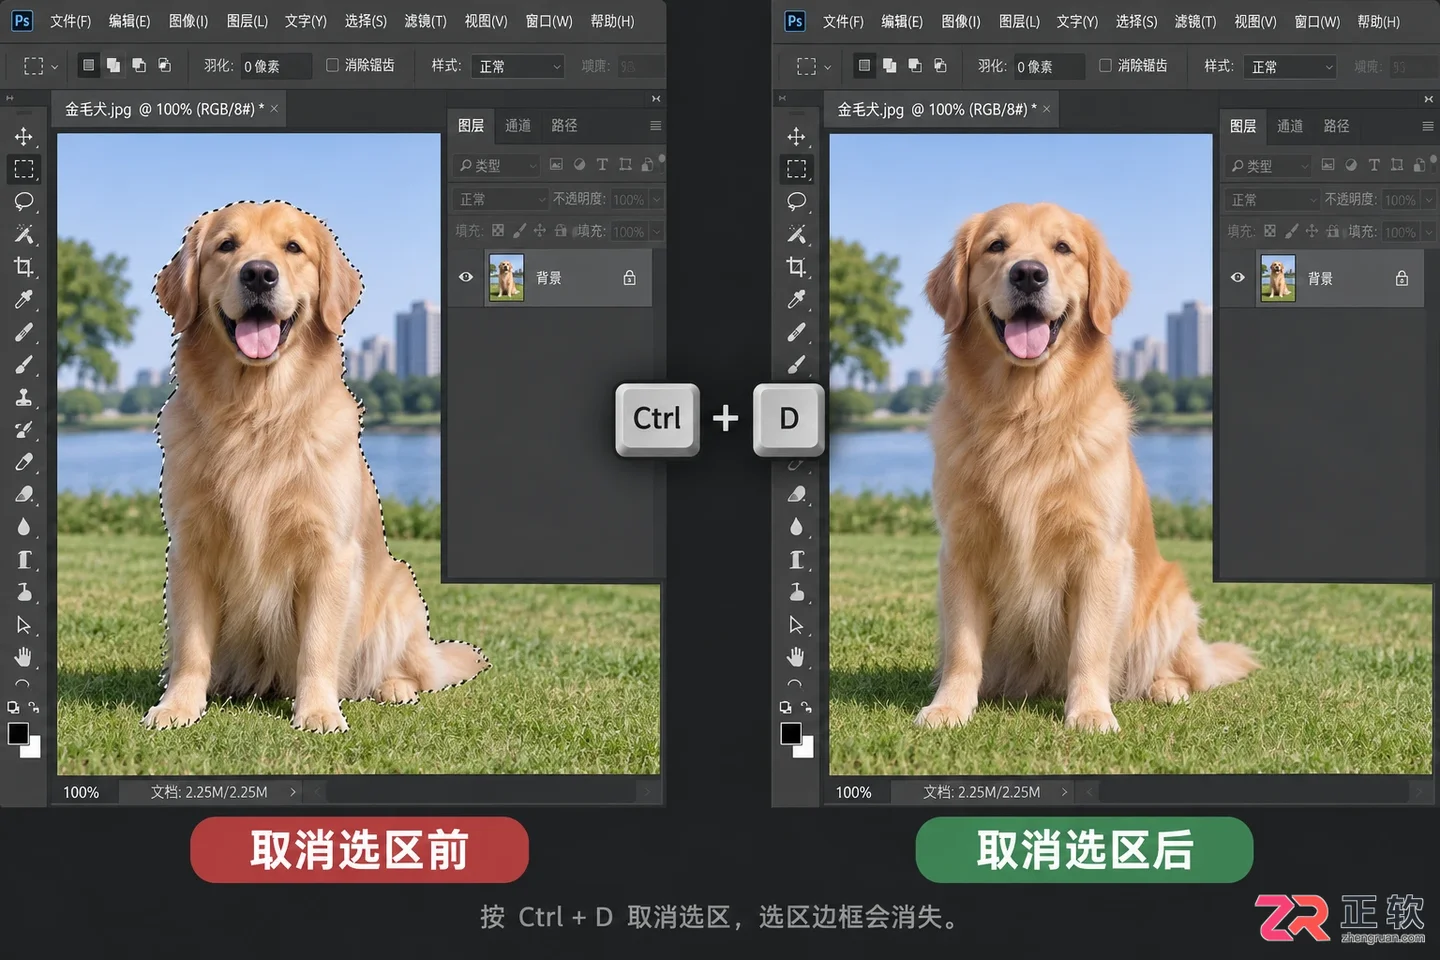The image size is (1440, 960).
Task: Expand the status bar 文档 arrow in 取消选区前 window
Action: pos(293,792)
